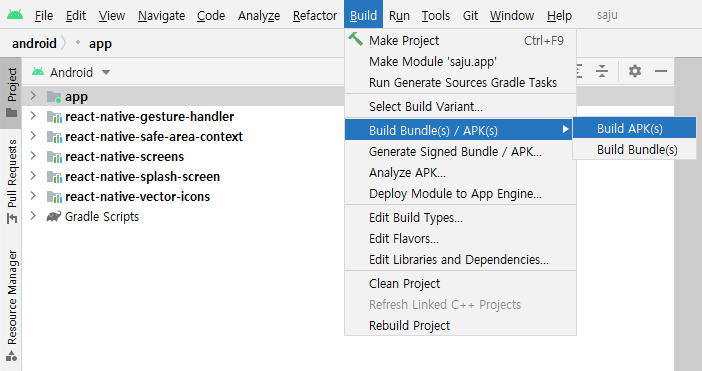The width and height of the screenshot is (702, 371).
Task: Click the Android Studio logo icon
Action: [x=15, y=15]
